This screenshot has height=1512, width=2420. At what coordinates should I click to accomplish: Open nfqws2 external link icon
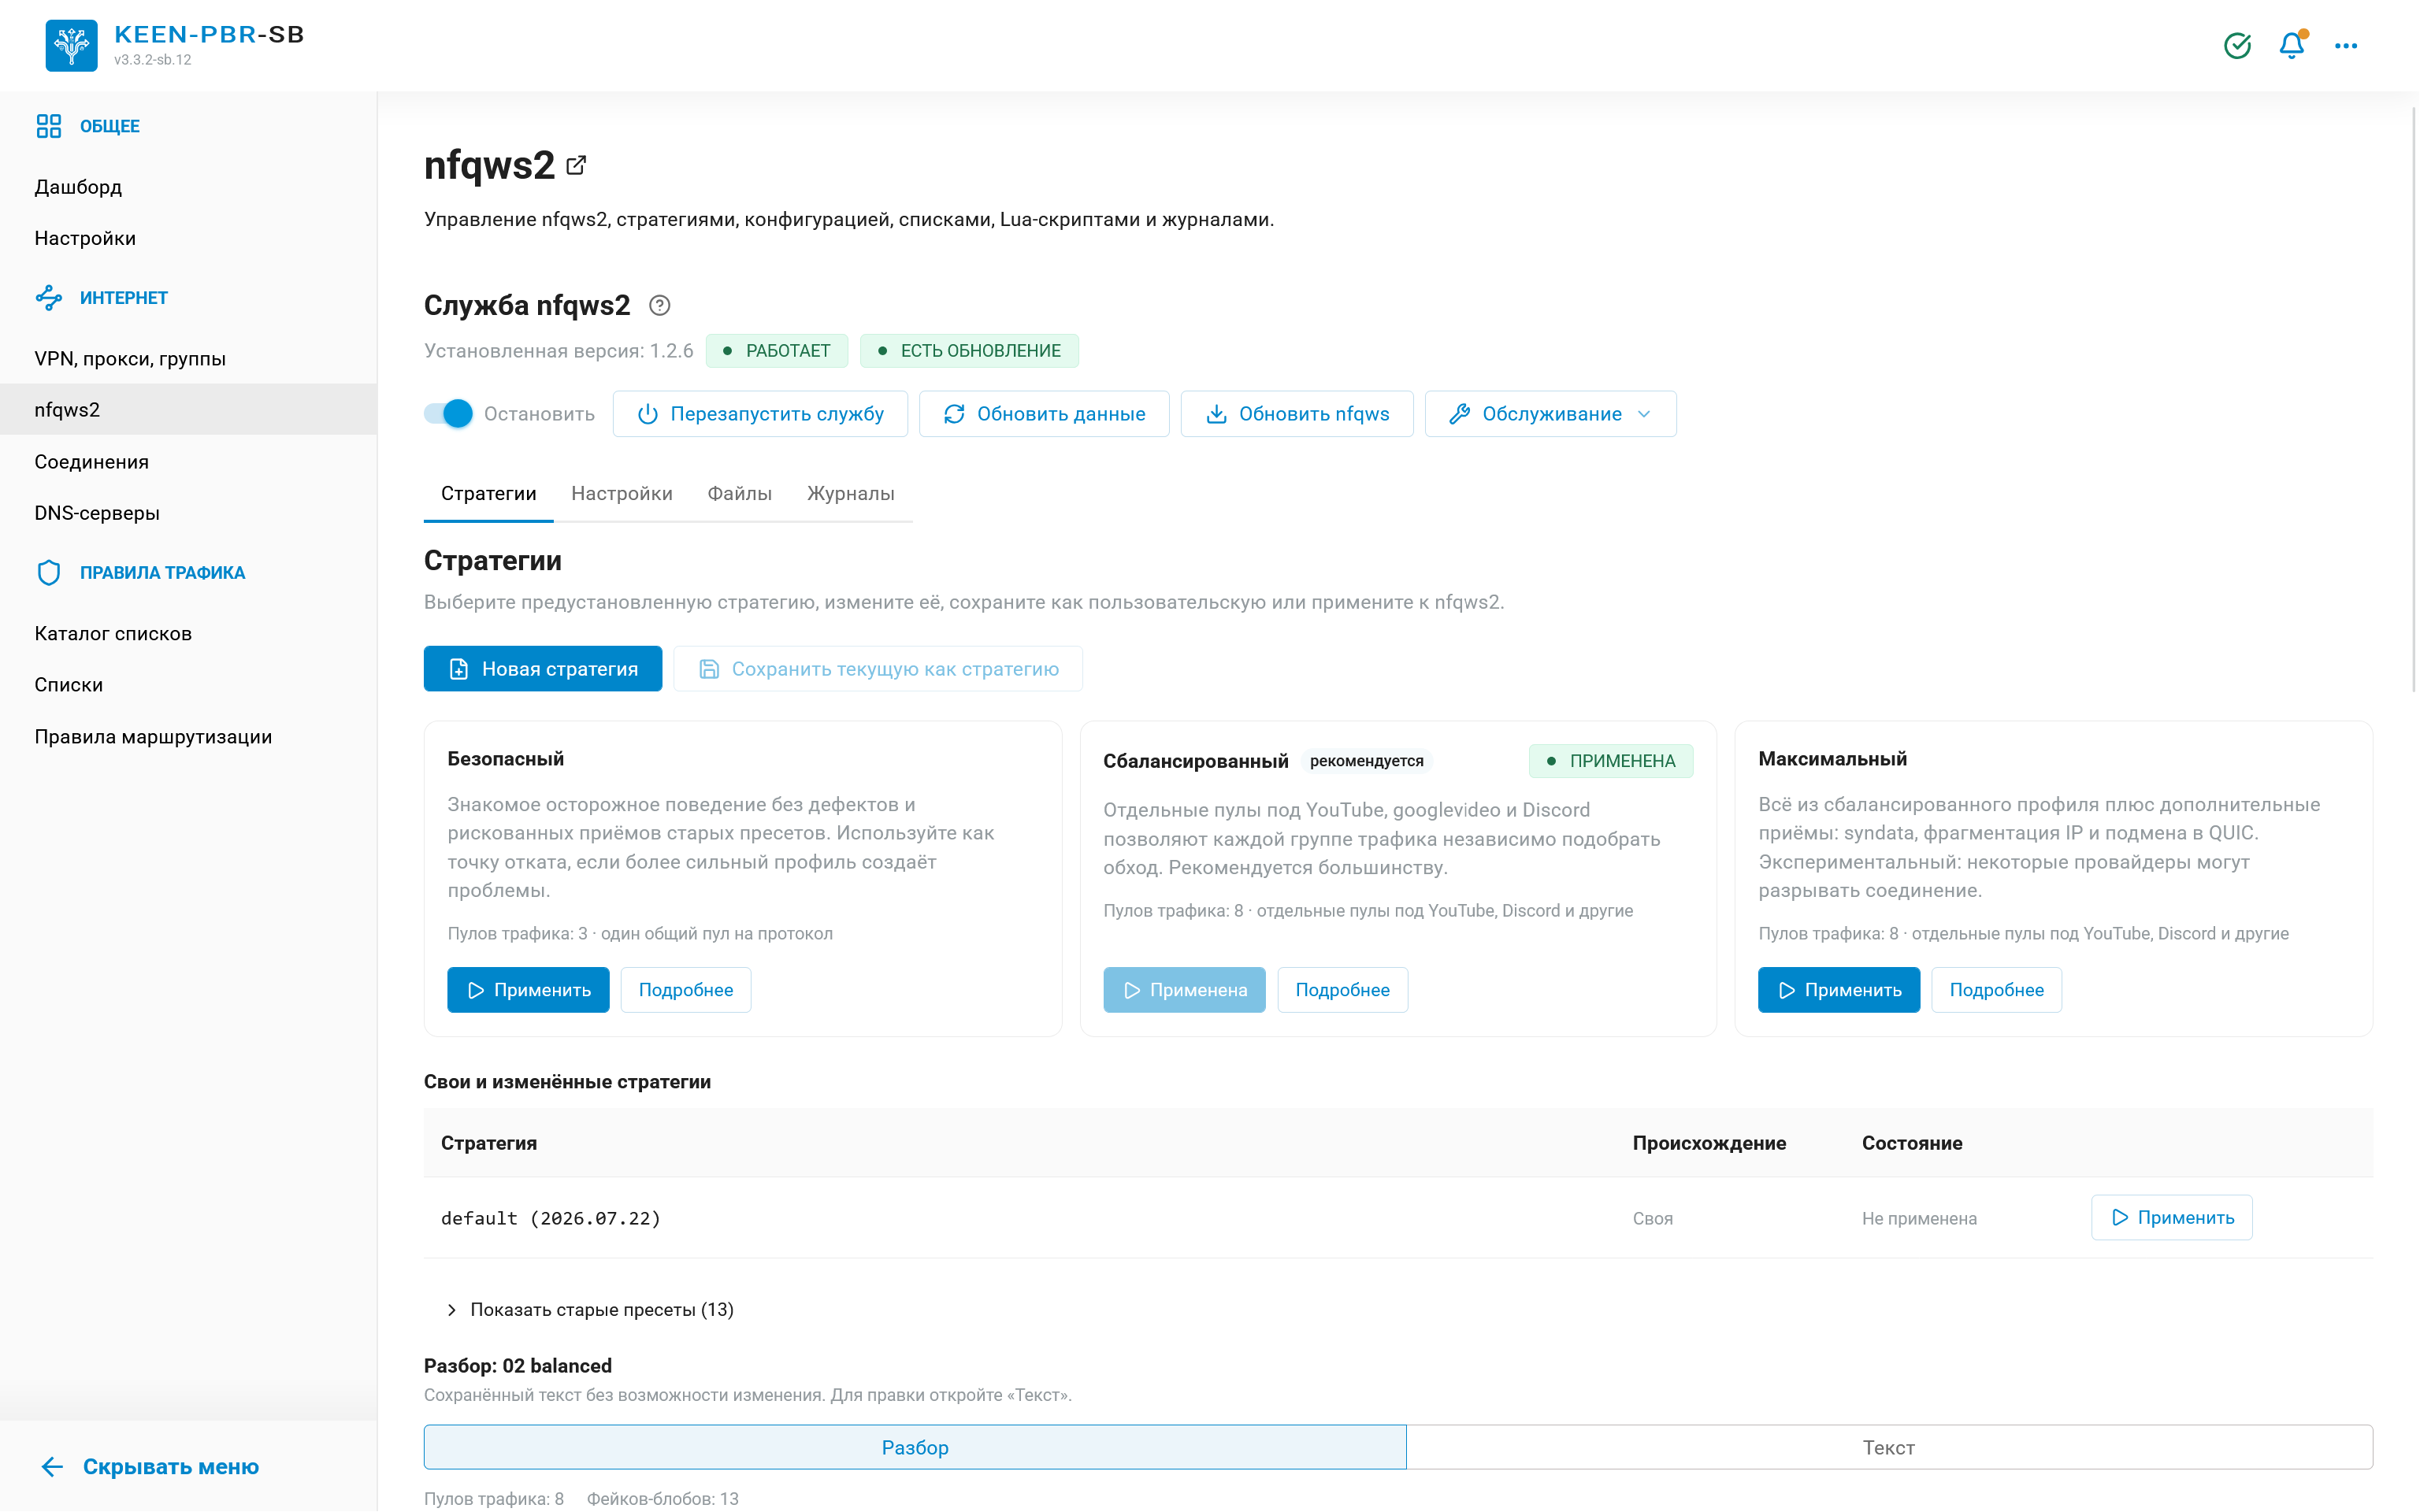click(576, 165)
